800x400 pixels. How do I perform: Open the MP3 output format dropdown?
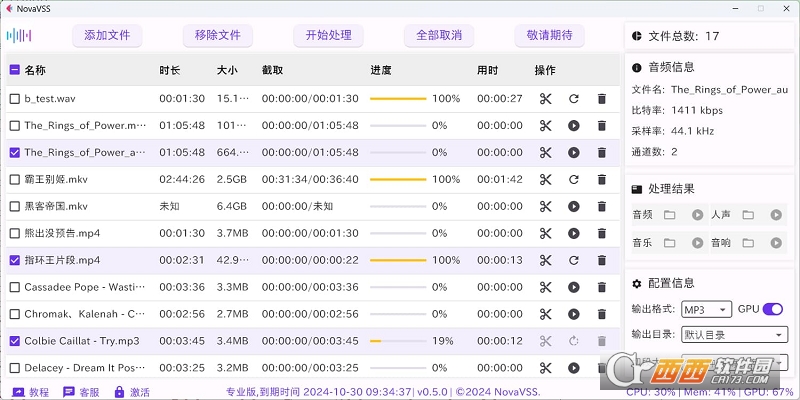707,309
